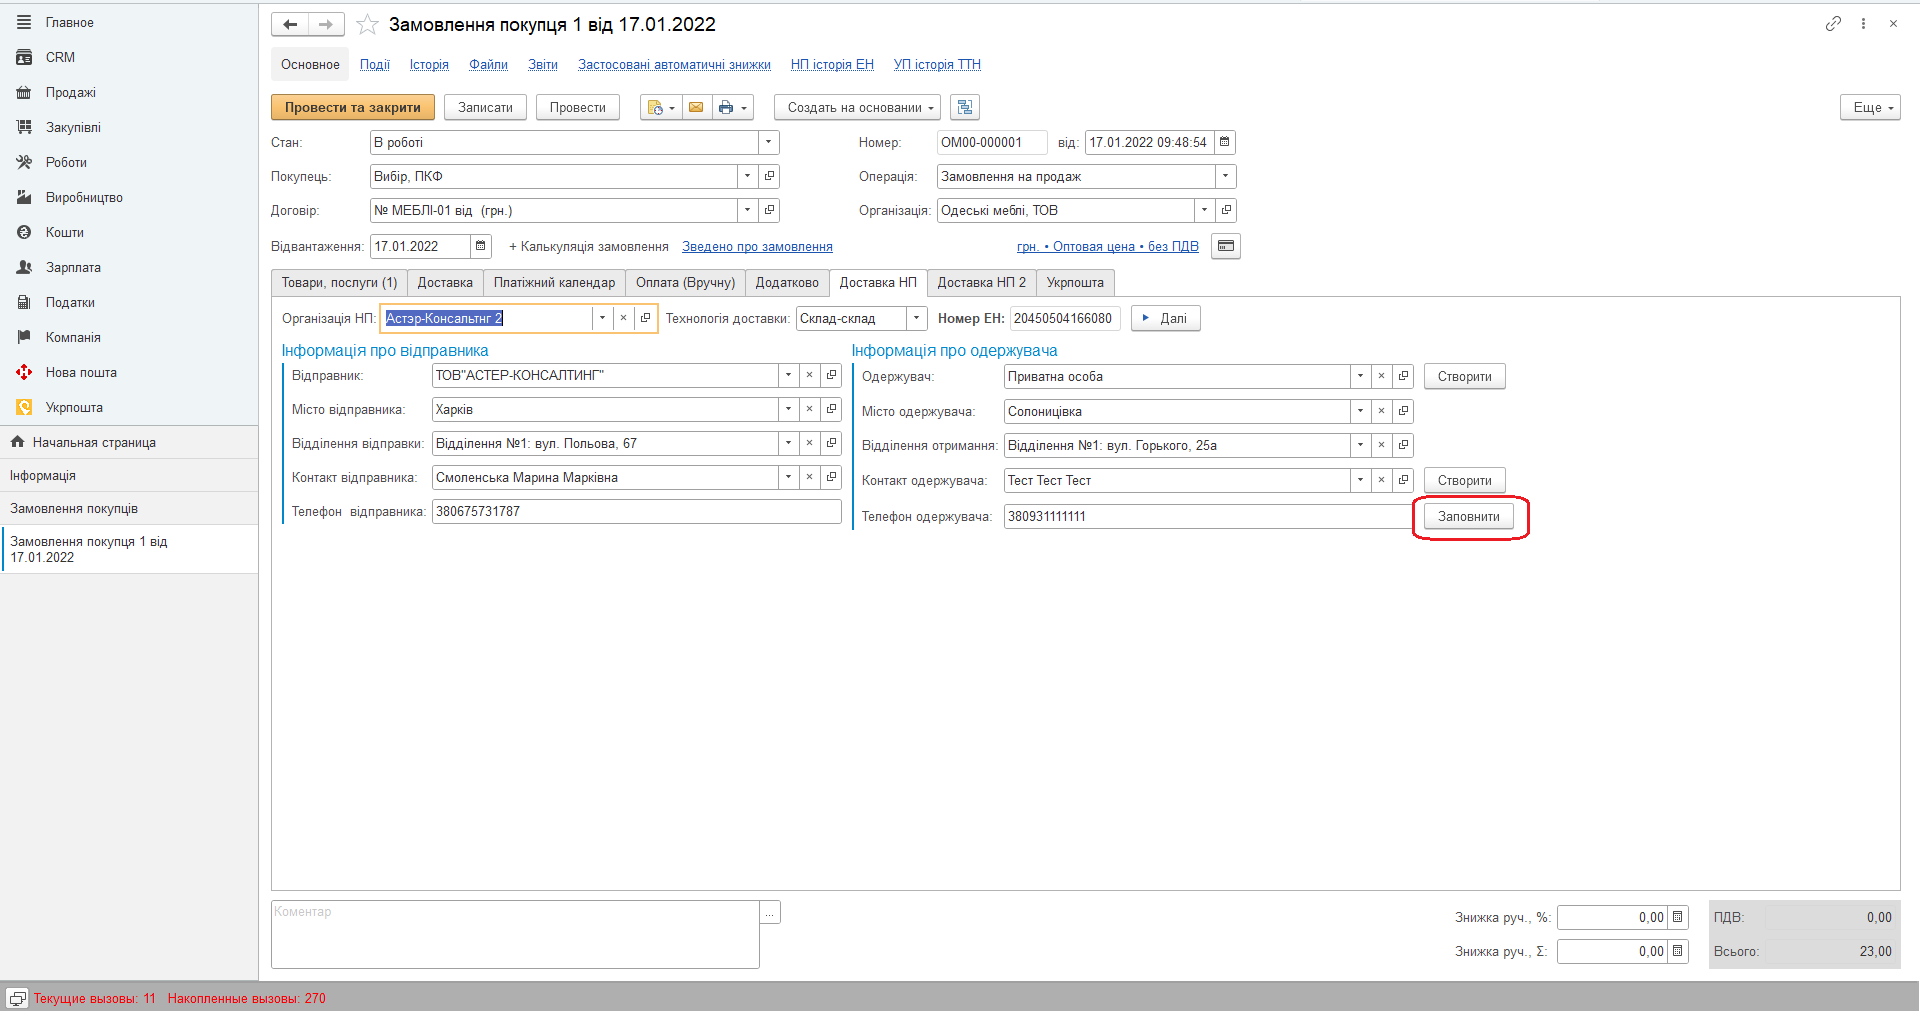Click the back arrow navigation button
The width and height of the screenshot is (1920, 1011).
coord(290,25)
